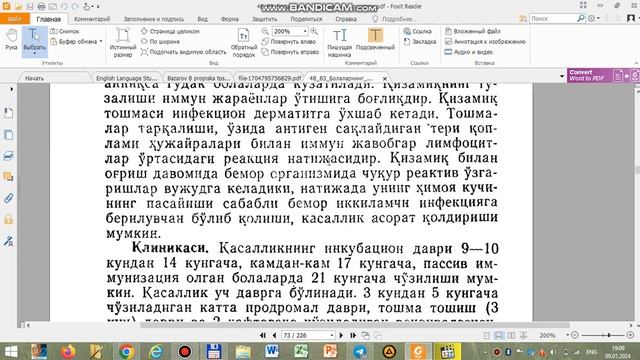Switch to English Language Stu... document tab

(127, 78)
